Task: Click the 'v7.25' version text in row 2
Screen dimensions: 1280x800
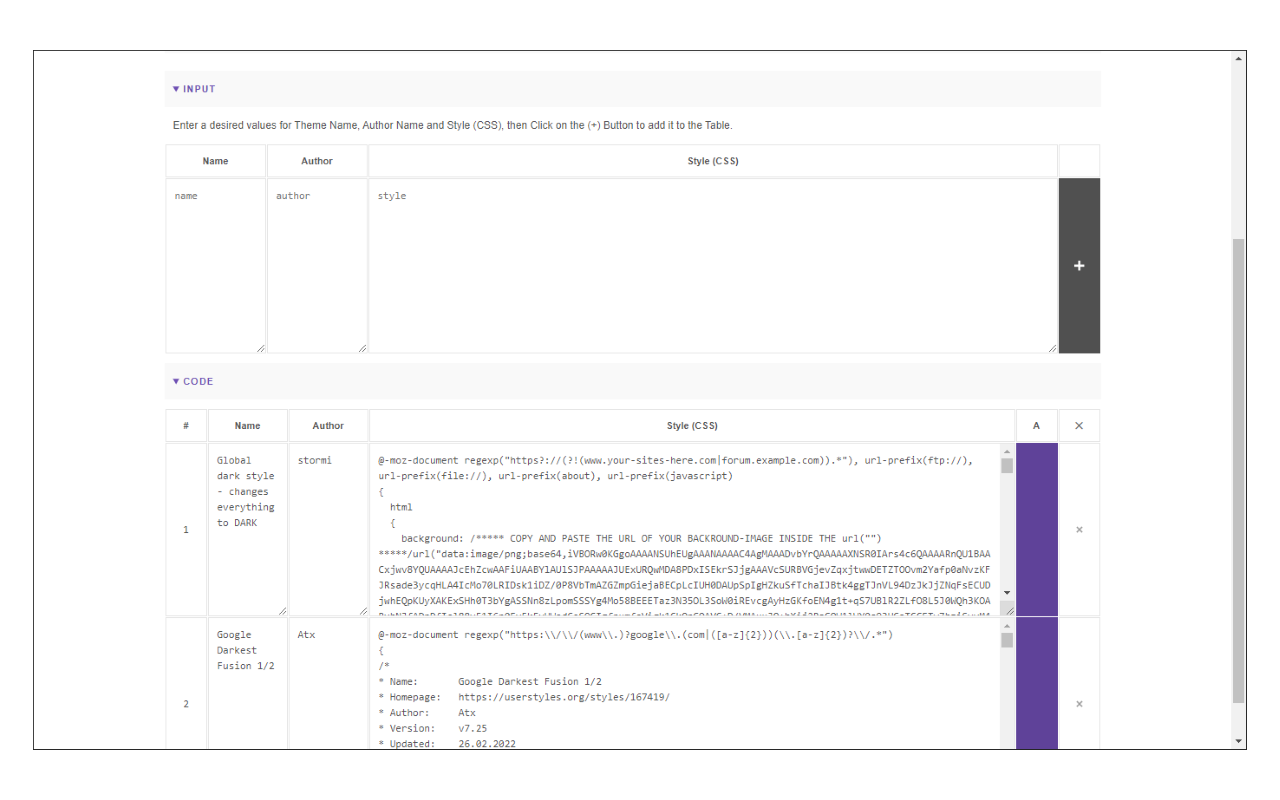Action: tap(473, 728)
